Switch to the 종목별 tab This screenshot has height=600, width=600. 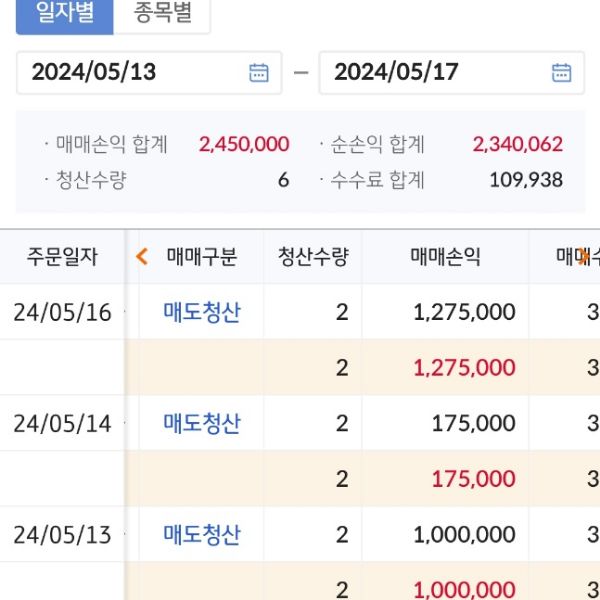pos(163,14)
